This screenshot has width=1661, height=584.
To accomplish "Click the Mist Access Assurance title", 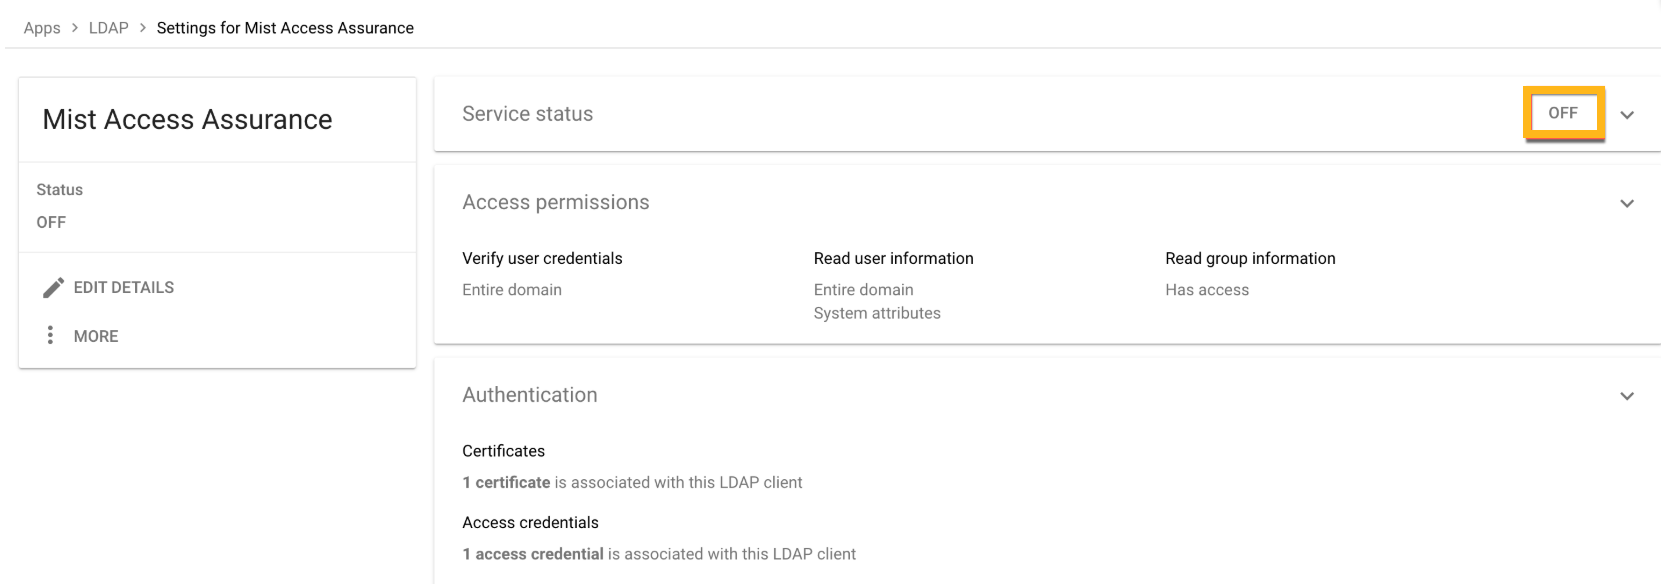I will coord(187,120).
